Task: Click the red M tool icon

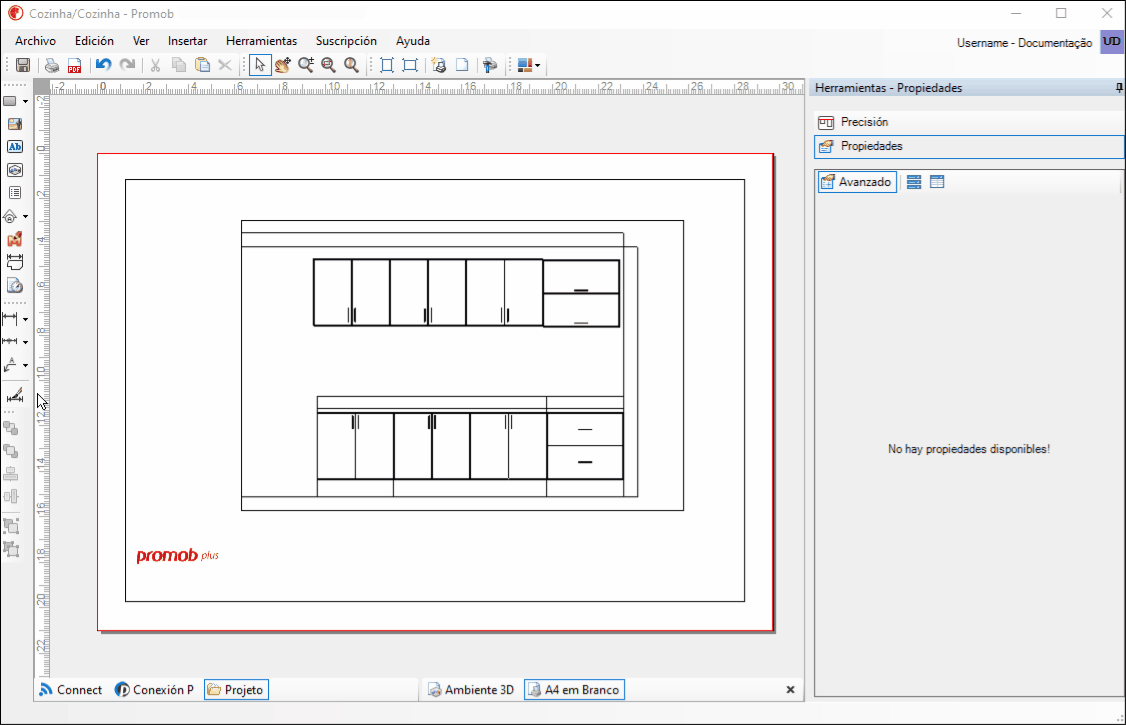Action: pos(14,239)
